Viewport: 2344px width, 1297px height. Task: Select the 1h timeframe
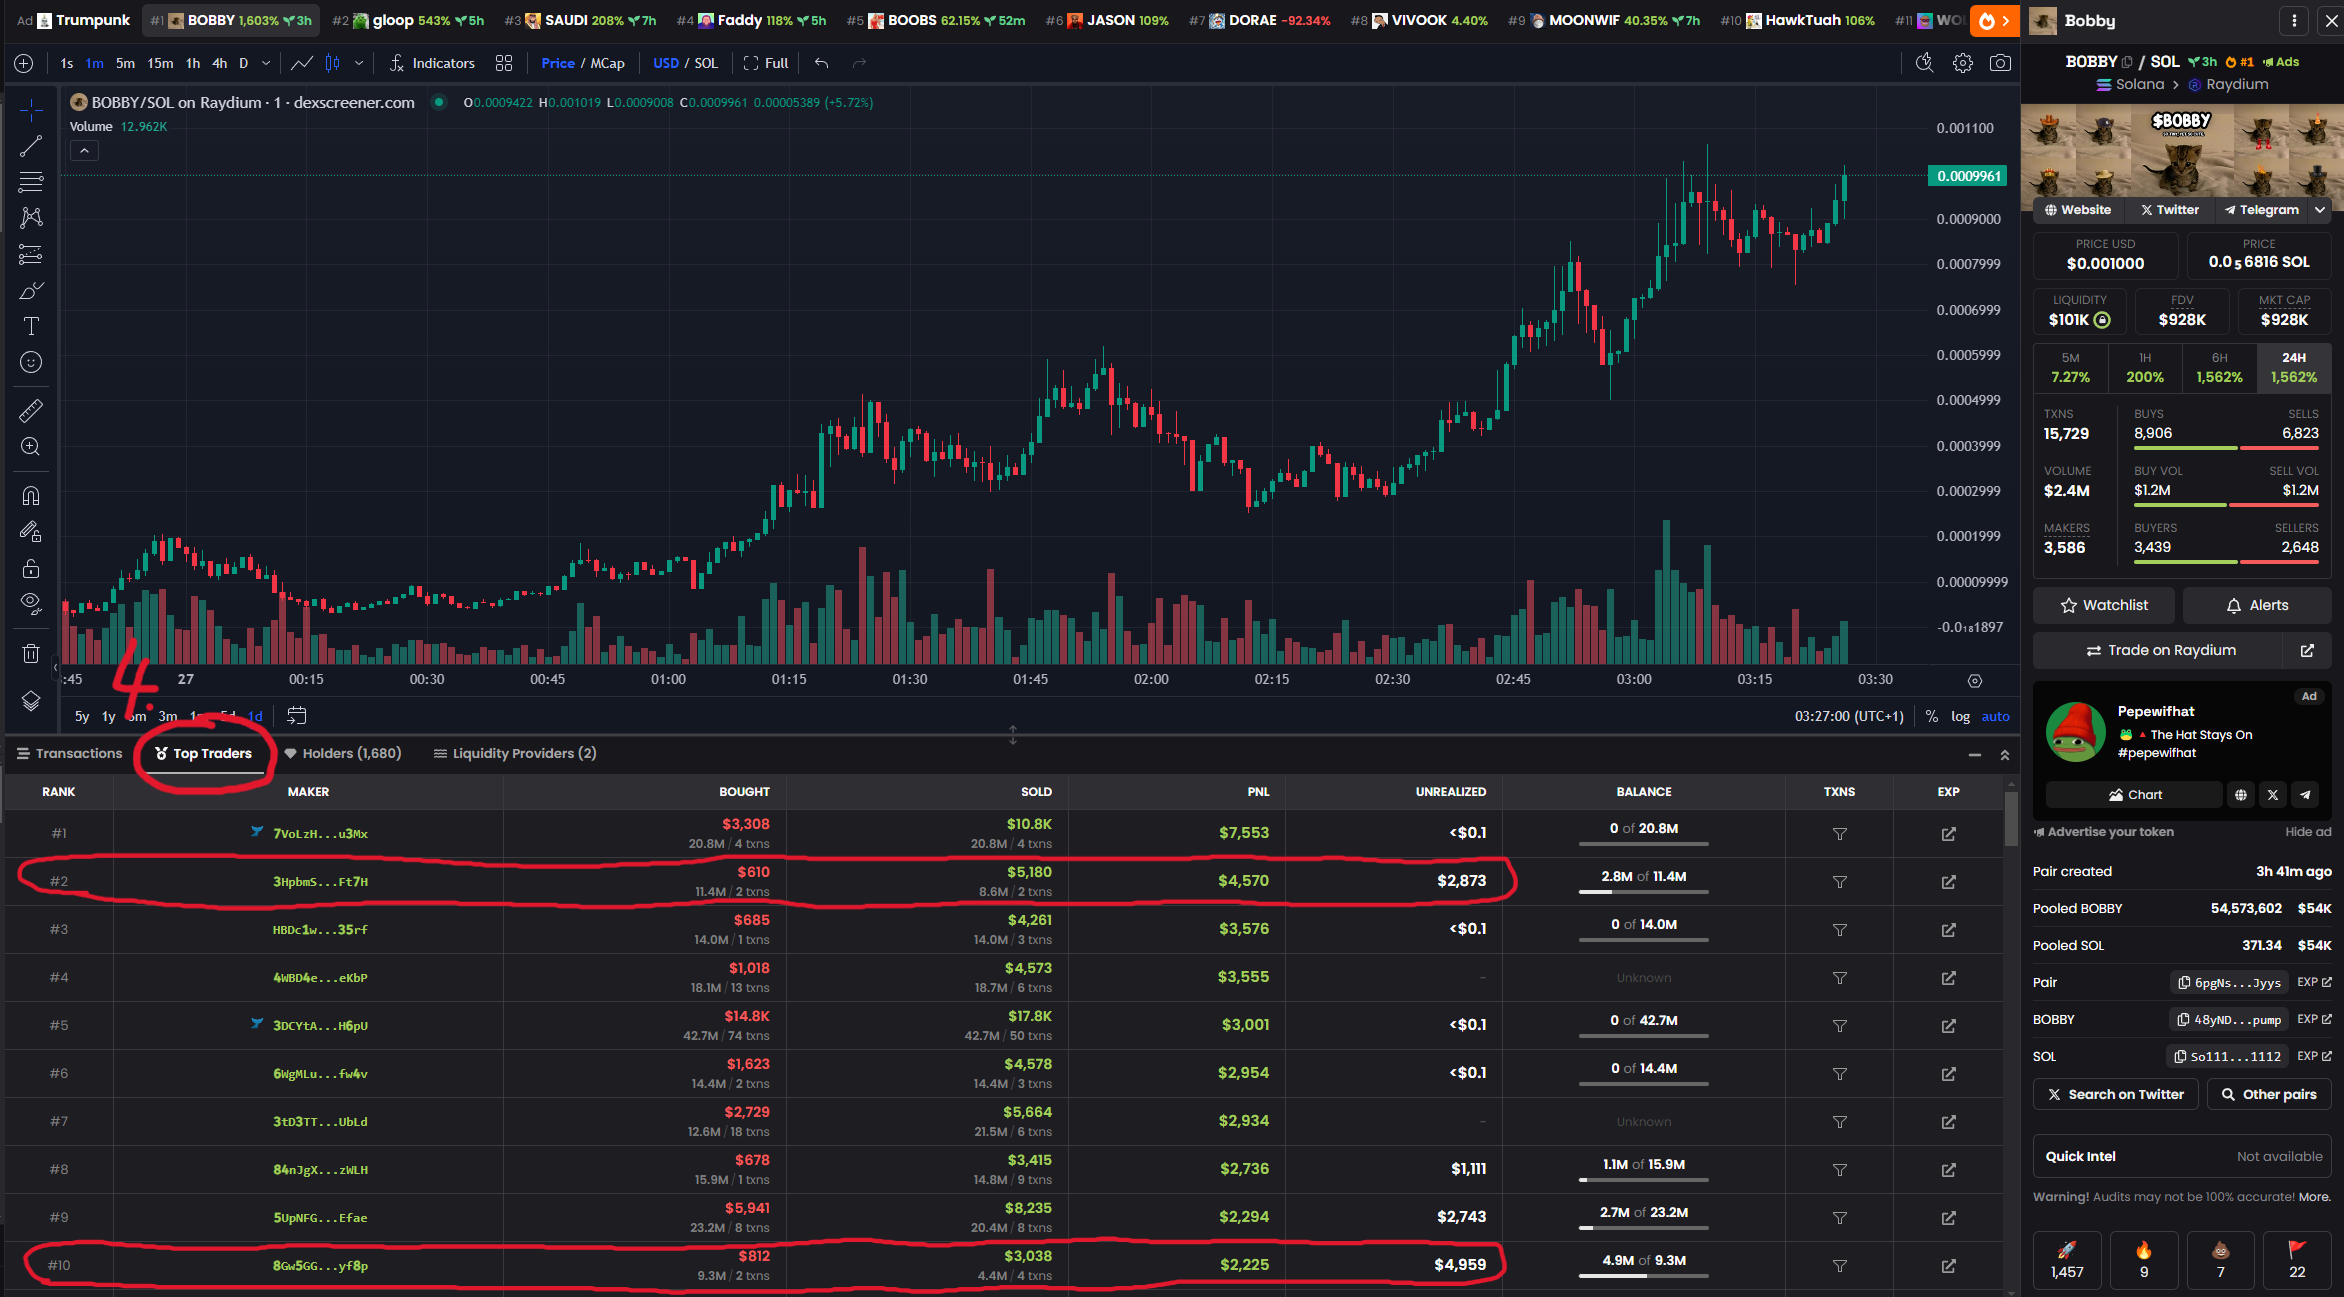193,63
